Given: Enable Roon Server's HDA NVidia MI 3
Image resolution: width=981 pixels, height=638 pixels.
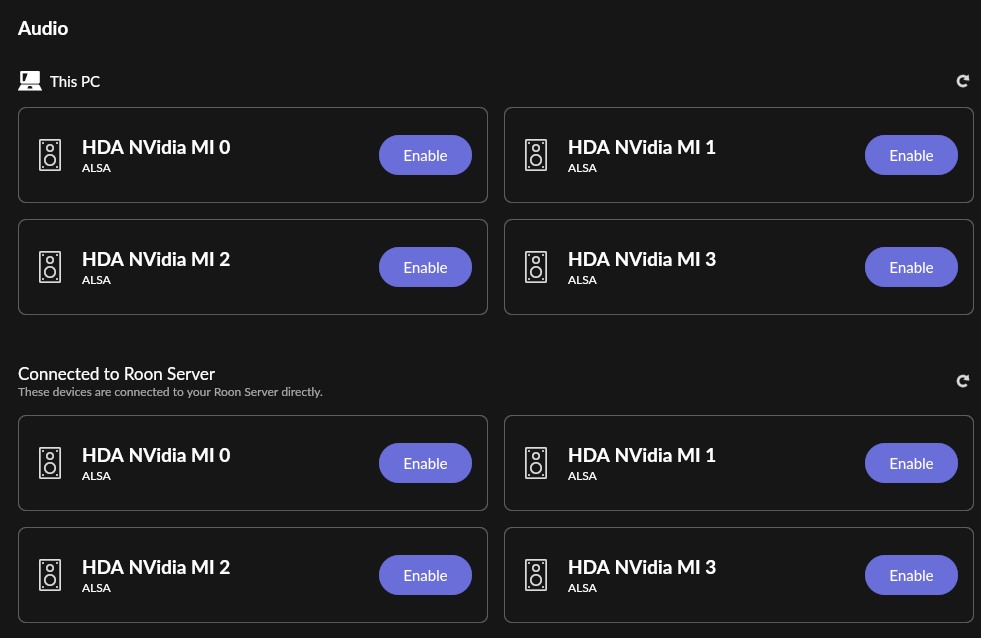Looking at the screenshot, I should [x=912, y=575].
